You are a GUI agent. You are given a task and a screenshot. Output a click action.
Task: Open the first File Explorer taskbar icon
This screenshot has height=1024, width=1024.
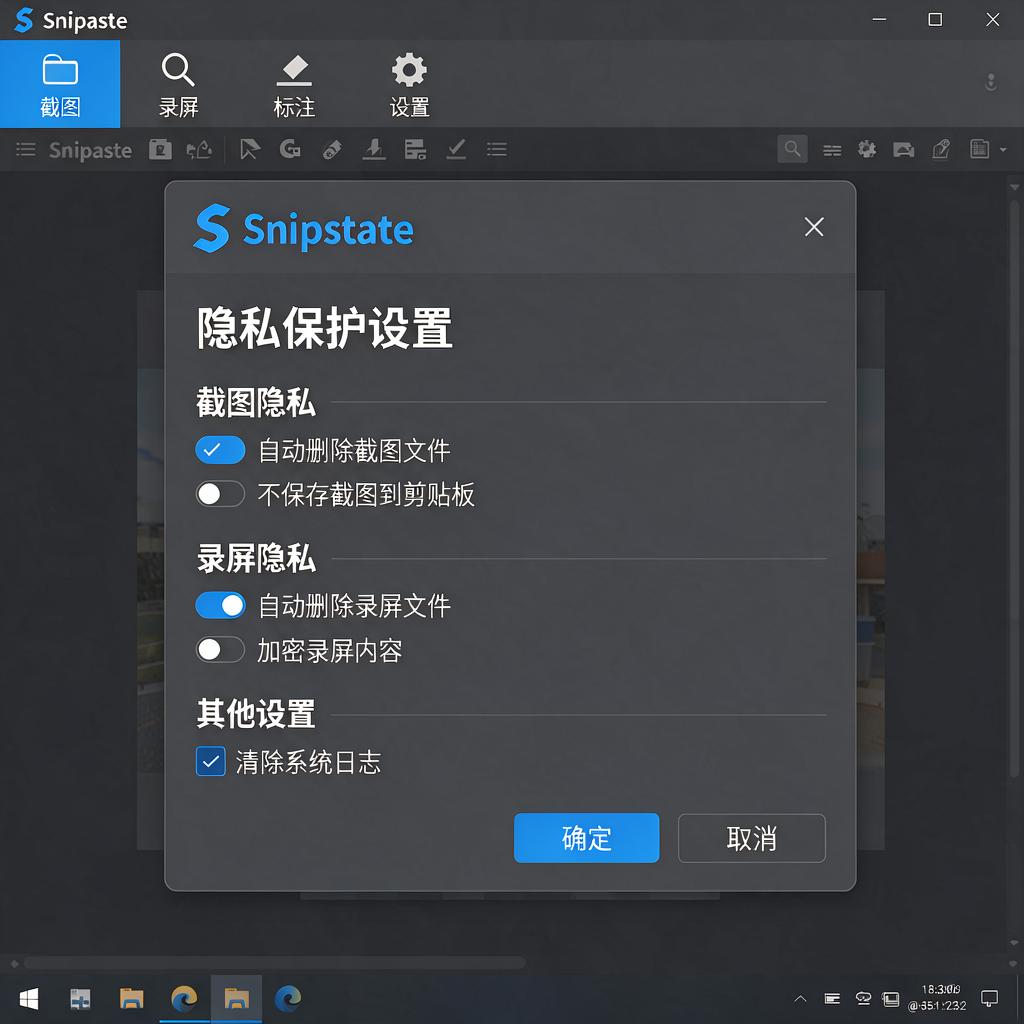click(x=131, y=999)
